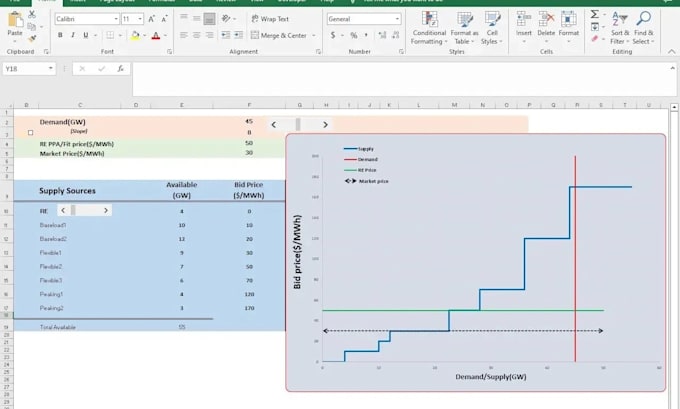Decrease font size with the small A
680x409 pixels.
pyautogui.click(x=164, y=19)
